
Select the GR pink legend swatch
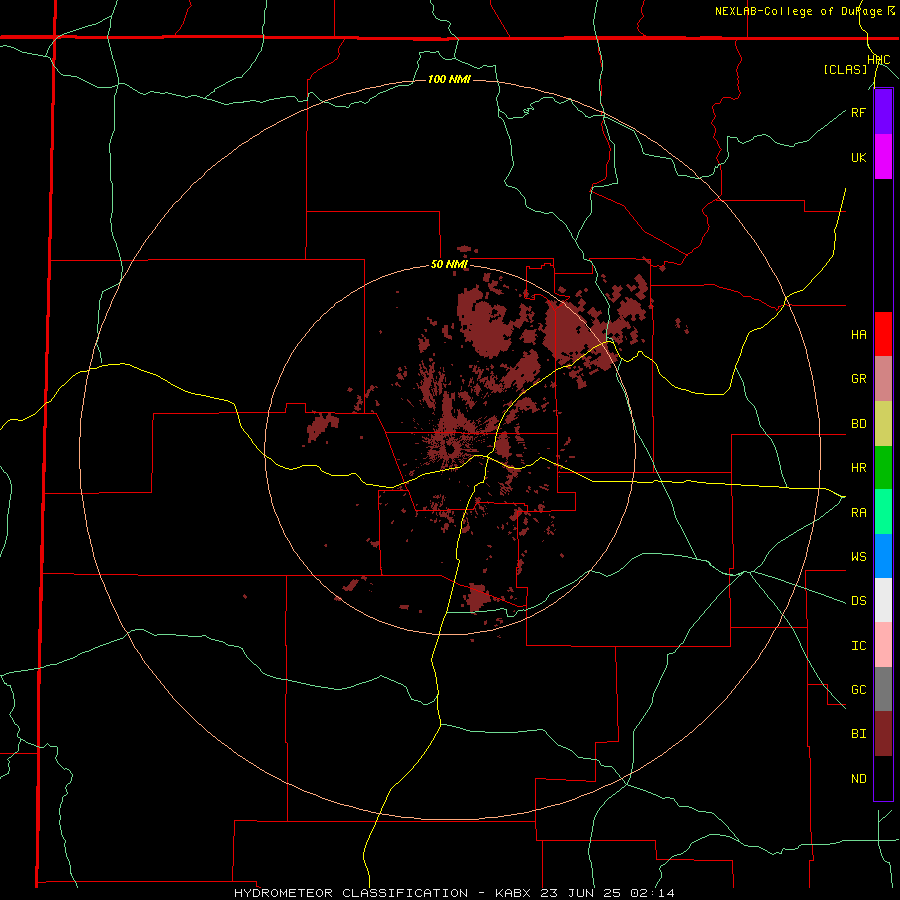pyautogui.click(x=883, y=379)
